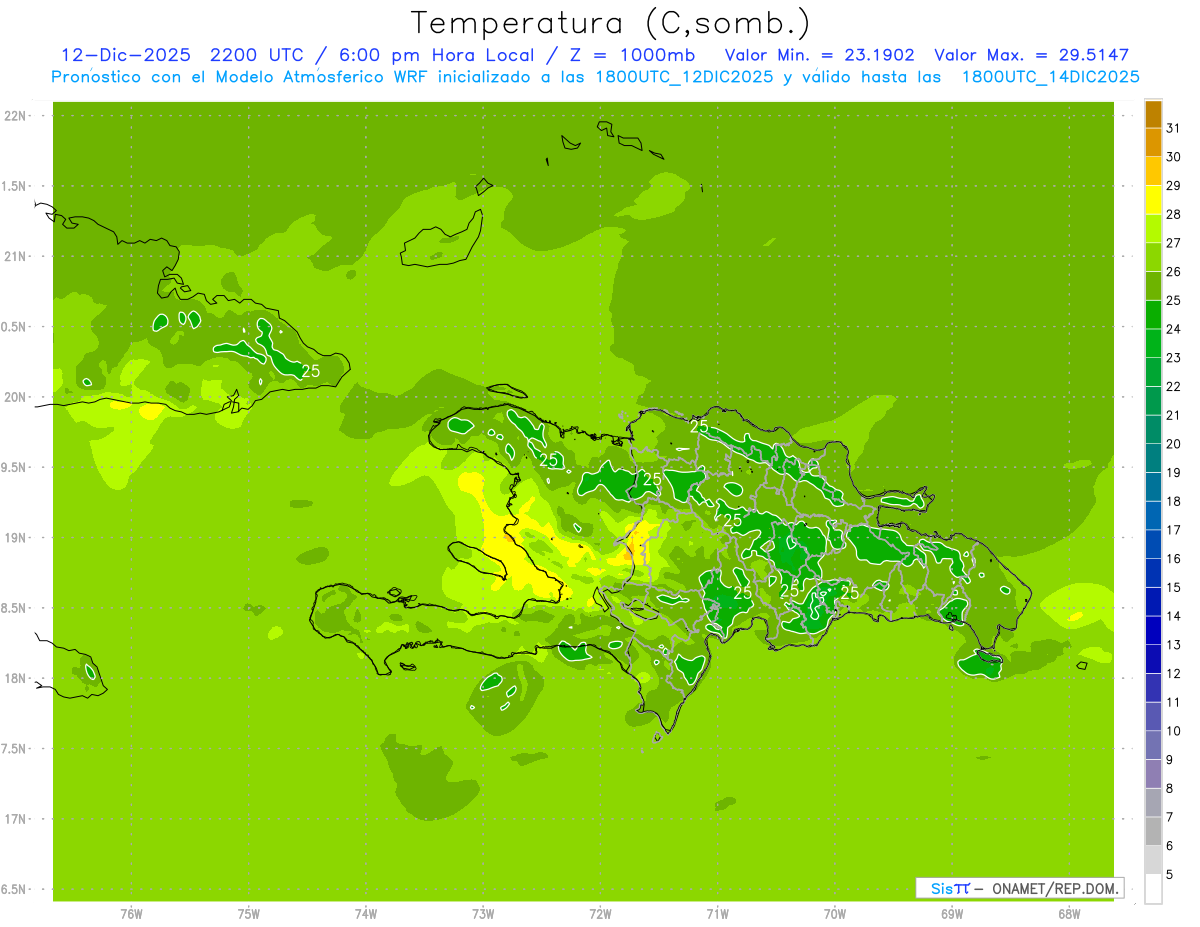Select the '1800UTC_14DIC2025' valid-until time text
The image size is (1200, 927).
[1051, 76]
